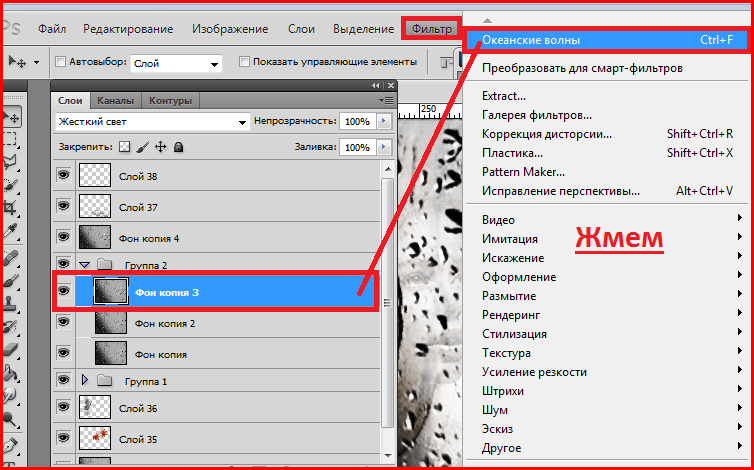Select the Rectangular Marquee tool
Viewport: 754px width, 470px height.
coord(10,139)
